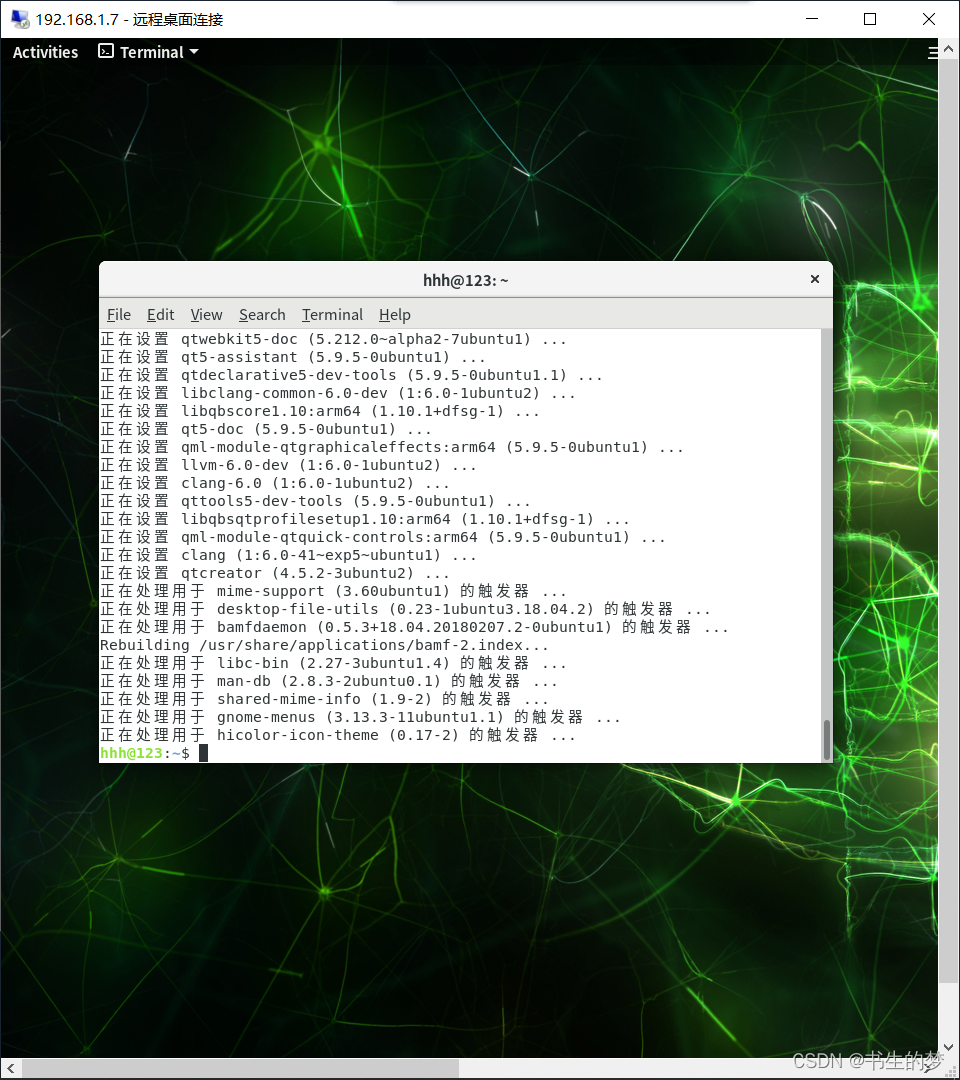Open the View menu in terminal
Viewport: 960px width, 1080px height.
pyautogui.click(x=206, y=315)
